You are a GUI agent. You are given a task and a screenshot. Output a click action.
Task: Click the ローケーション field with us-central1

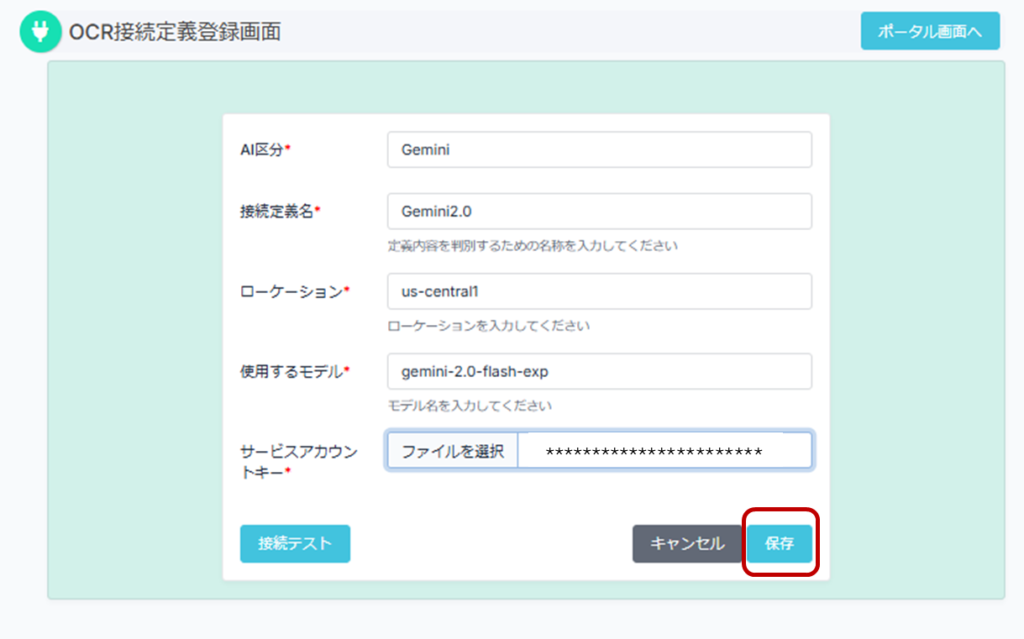[x=600, y=291]
